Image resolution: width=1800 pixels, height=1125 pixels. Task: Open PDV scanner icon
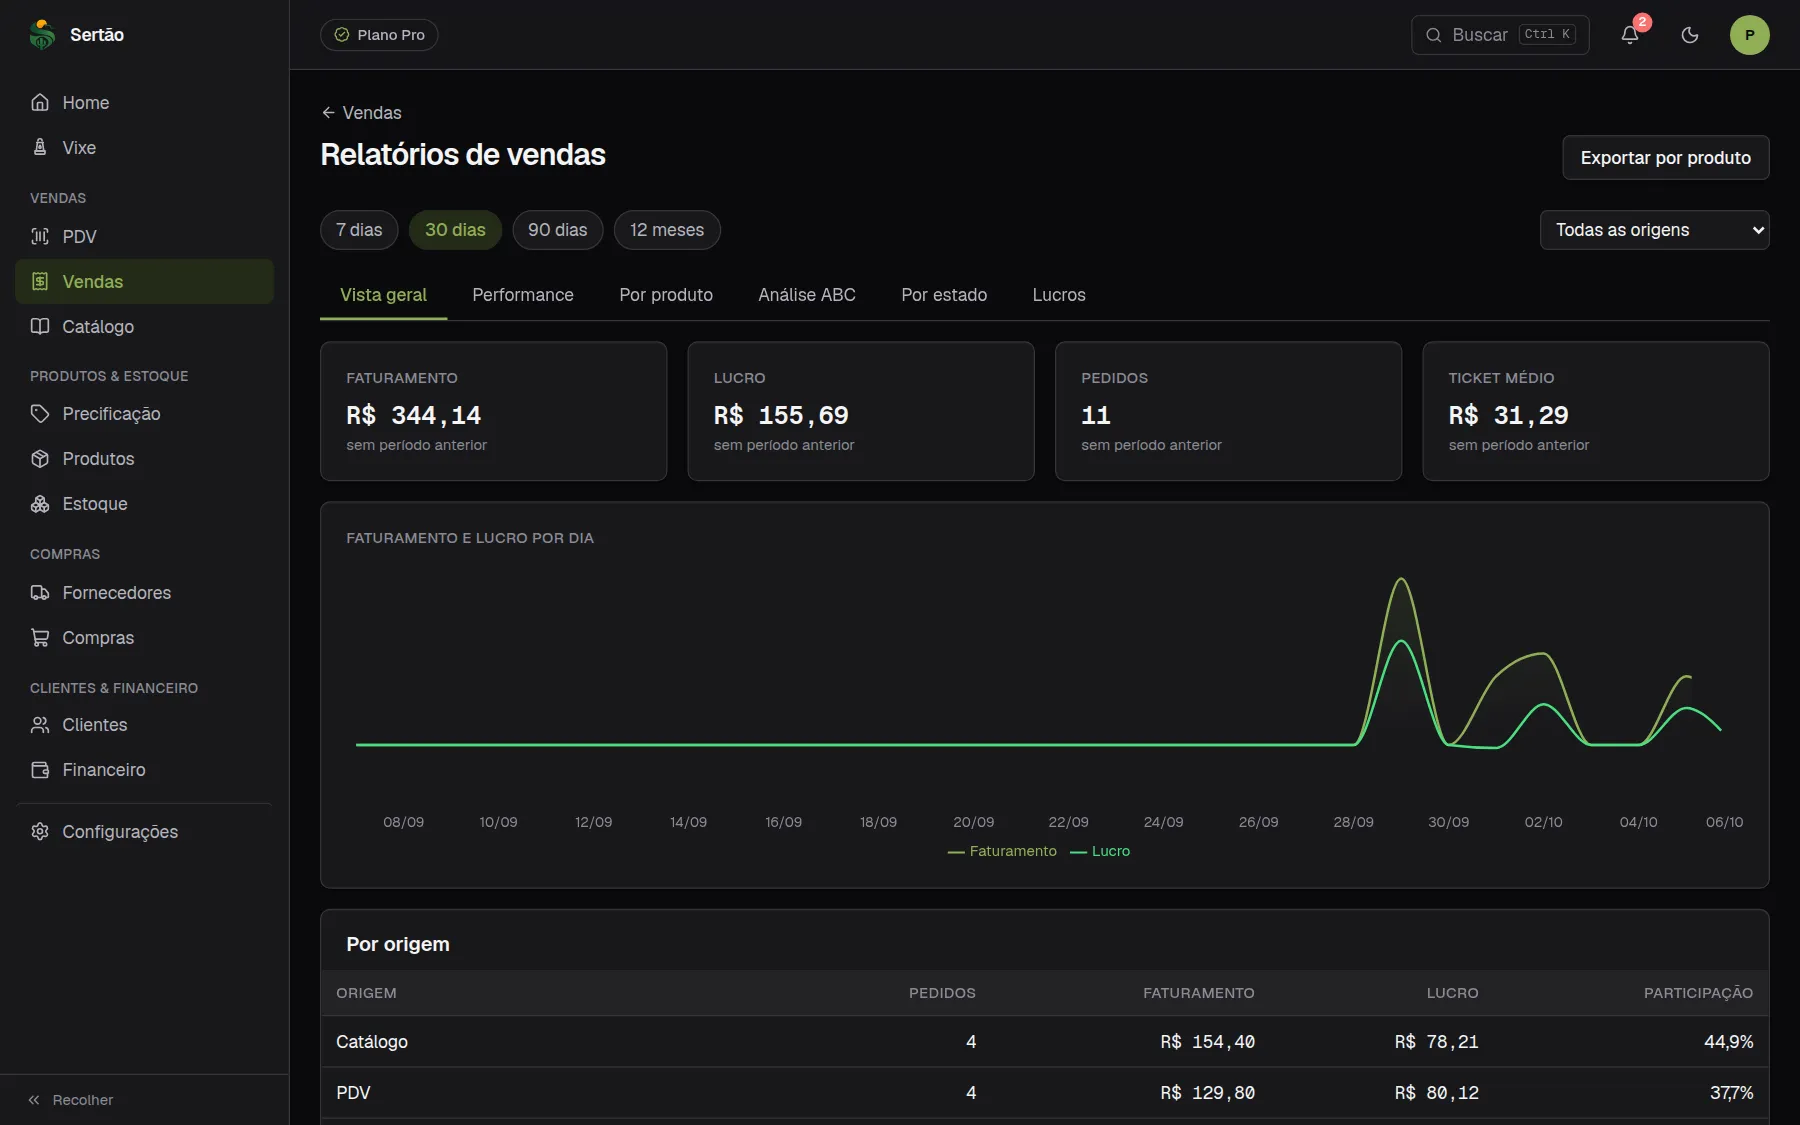(40, 236)
